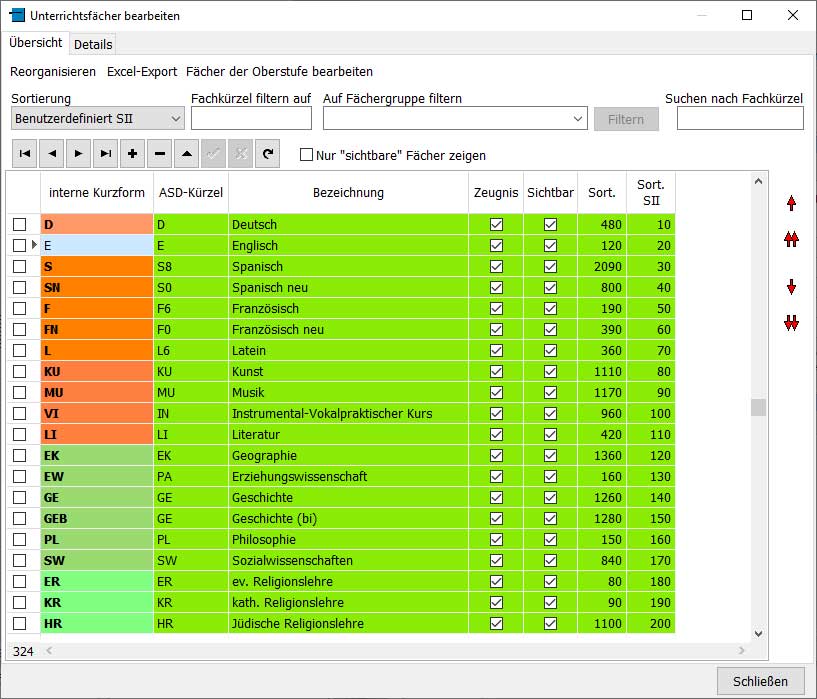Toggle Sichtbar checkbox for Spanisch
Screen dimensions: 817x699
pos(550,266)
